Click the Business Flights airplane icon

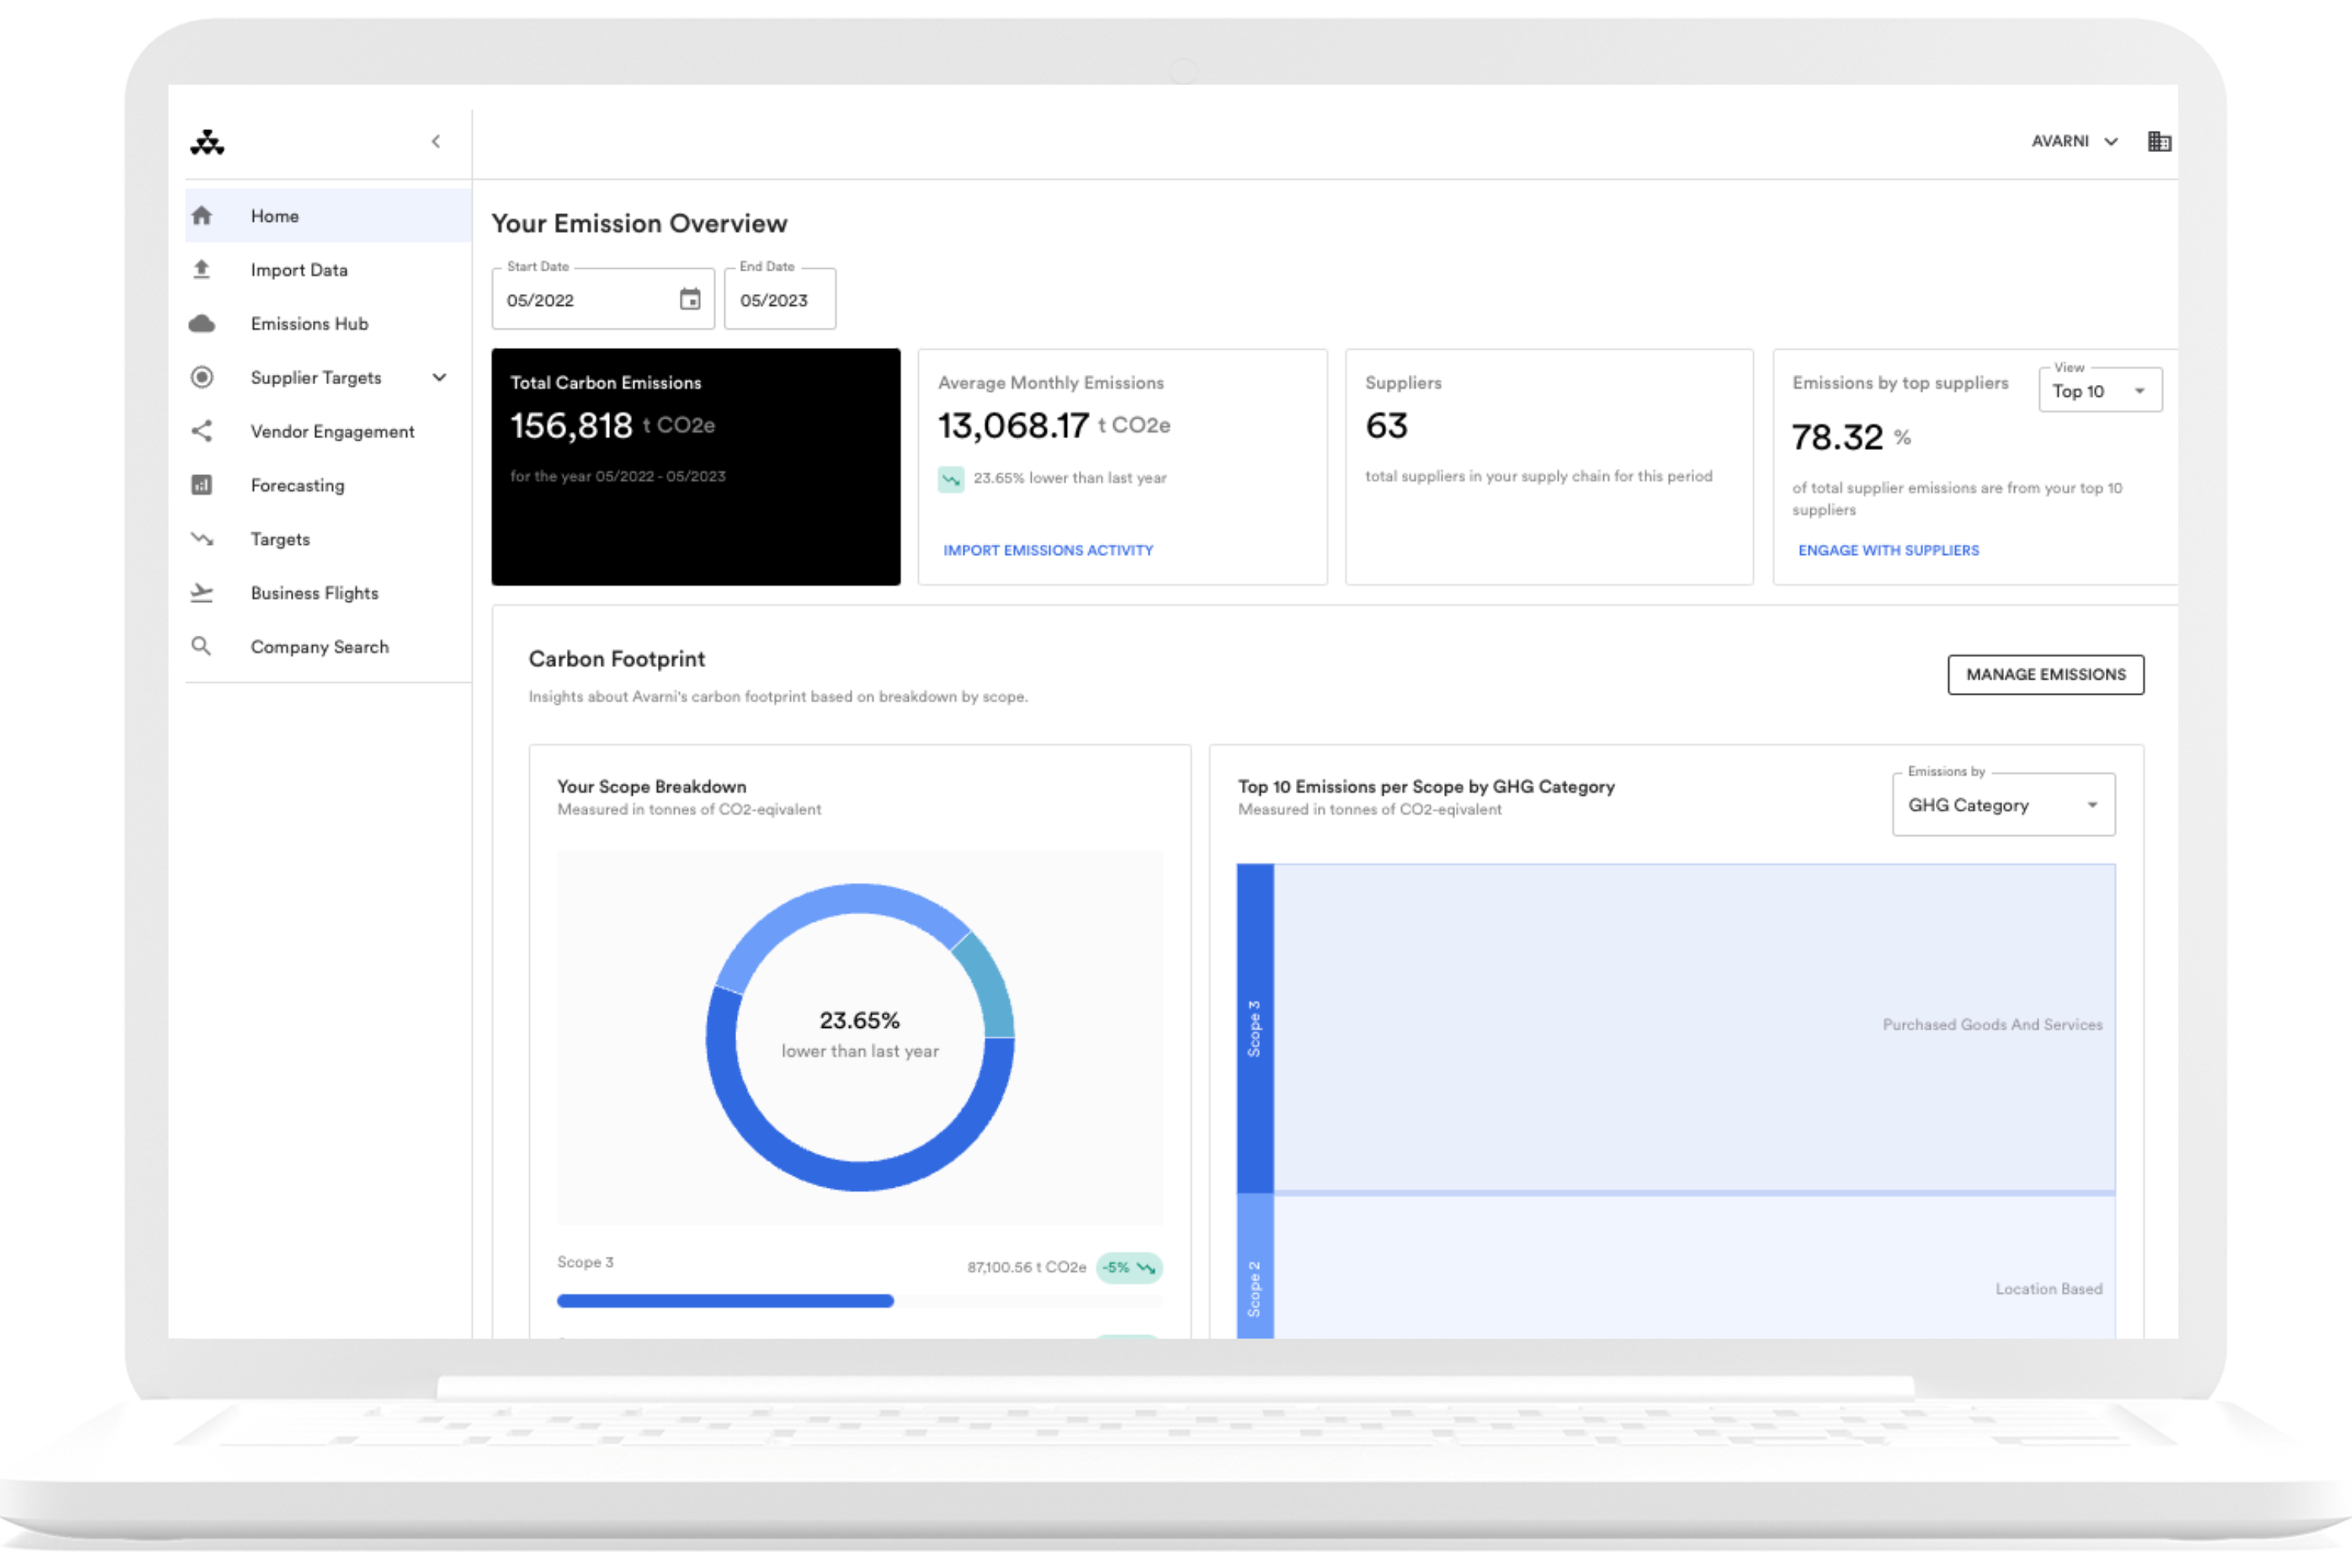click(x=202, y=593)
